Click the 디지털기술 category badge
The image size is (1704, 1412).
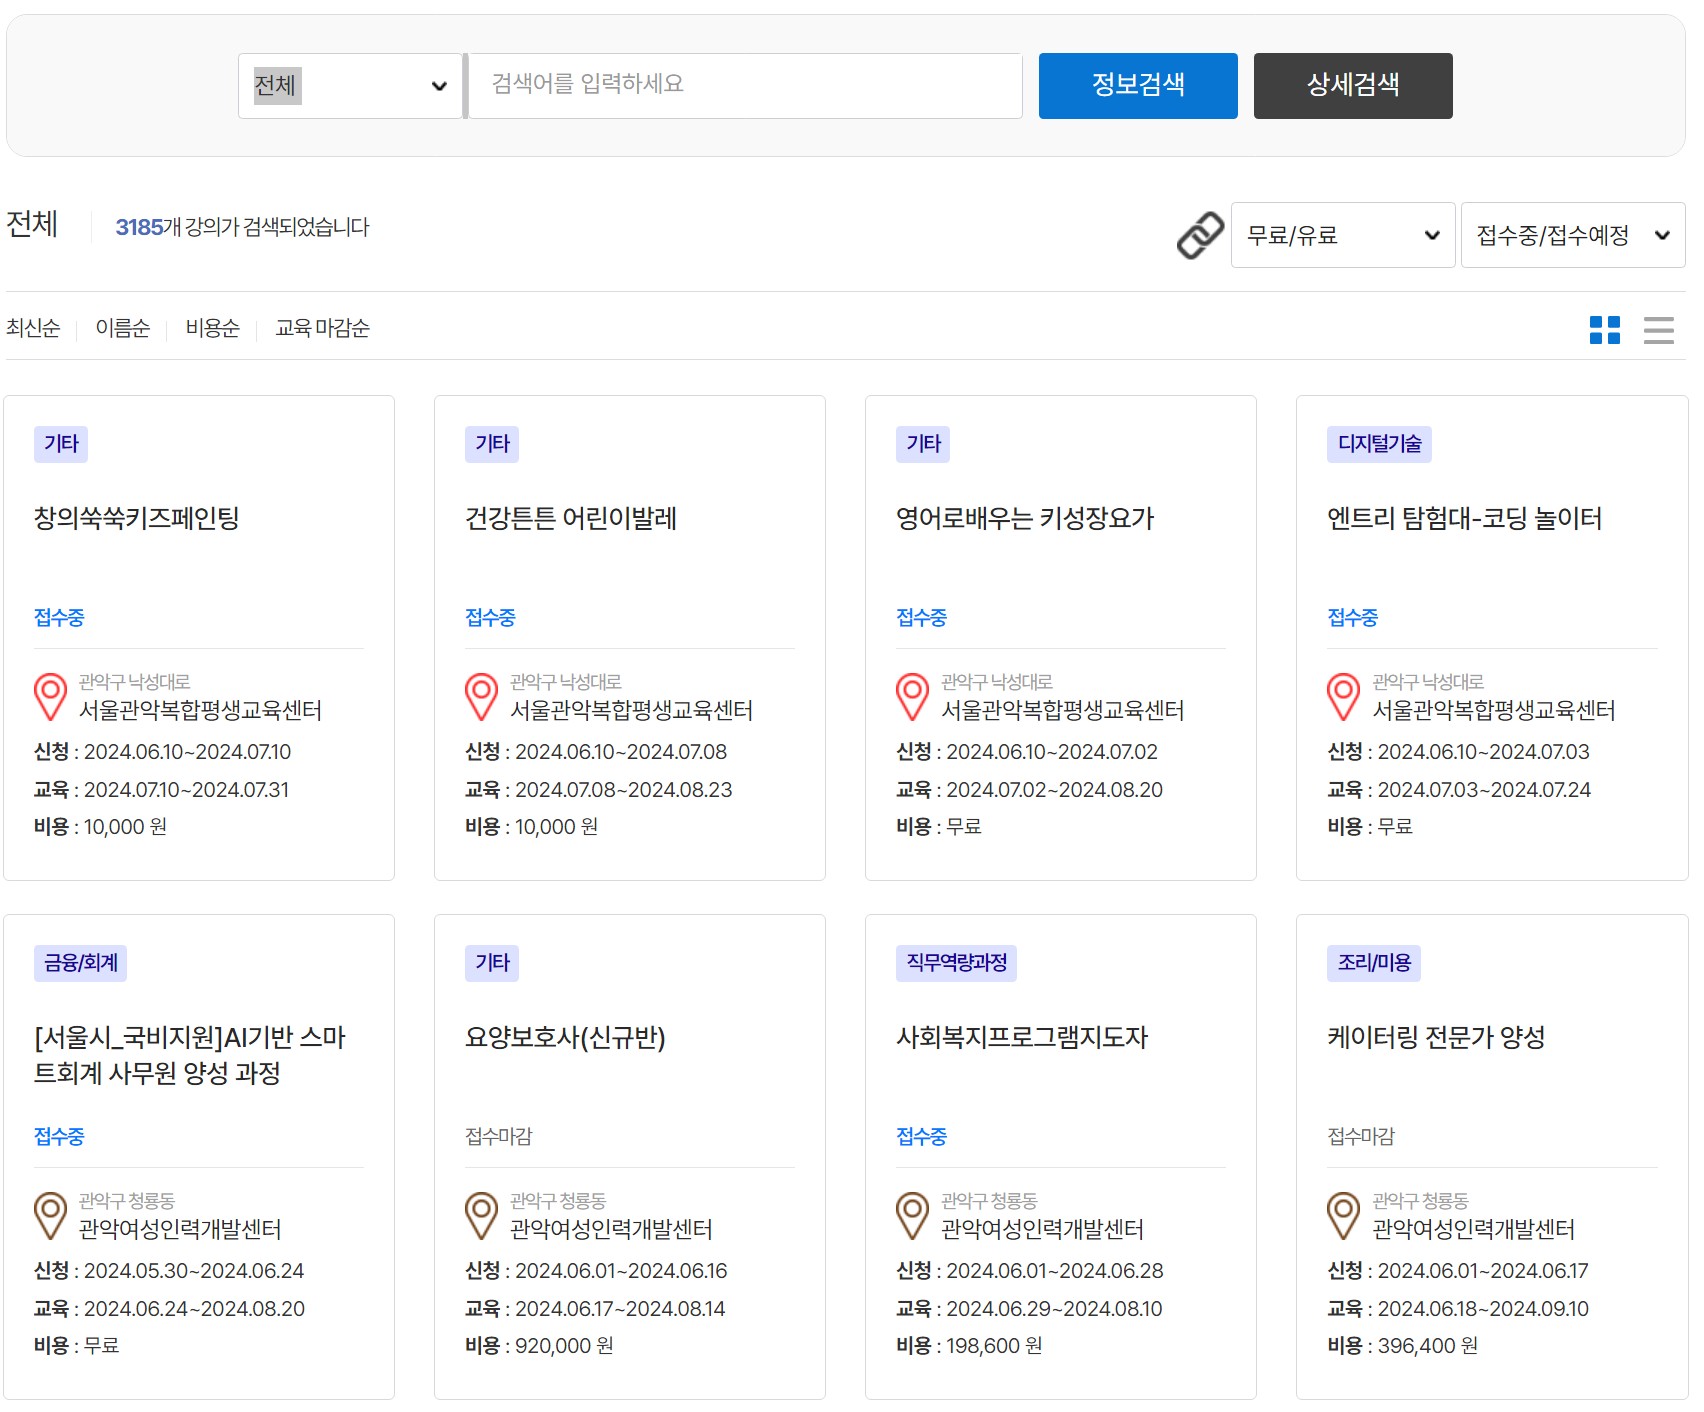1377,444
